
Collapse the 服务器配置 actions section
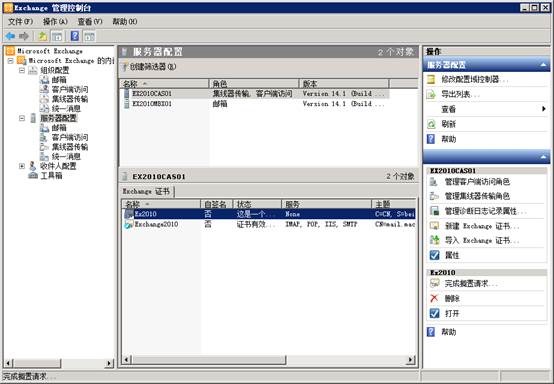pos(543,65)
